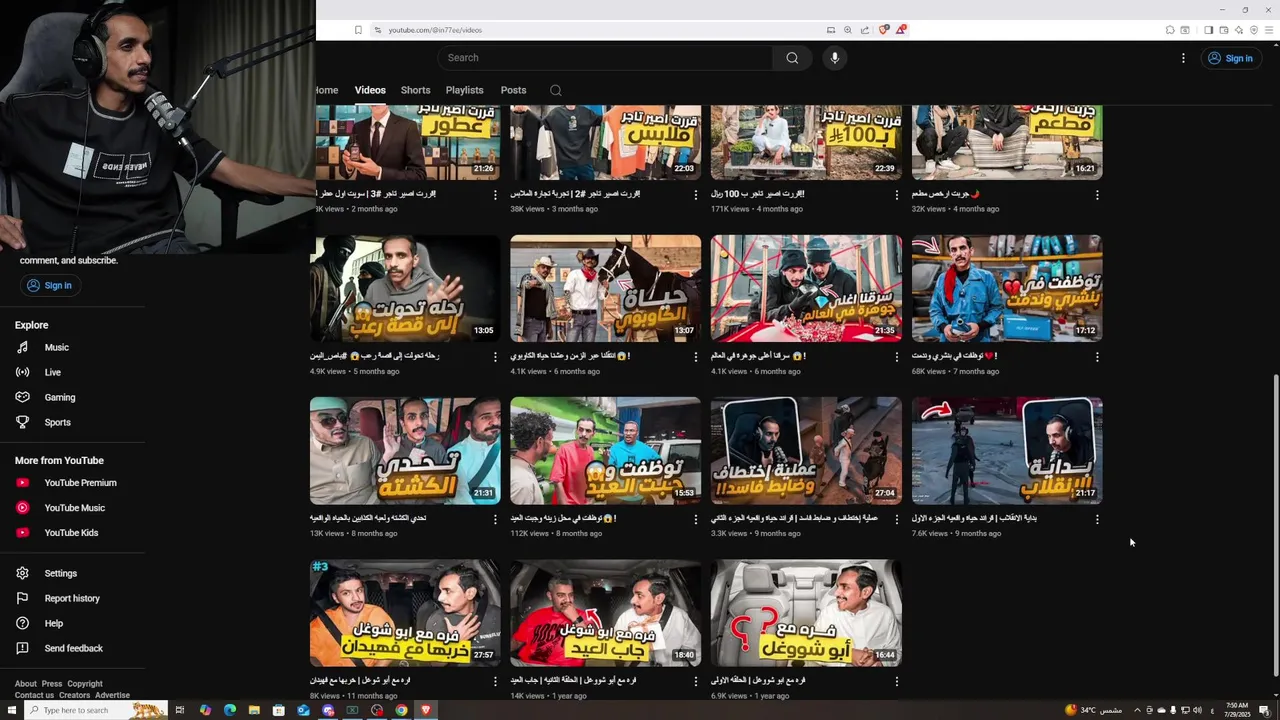Open the browser hamburger menu

point(1269,30)
